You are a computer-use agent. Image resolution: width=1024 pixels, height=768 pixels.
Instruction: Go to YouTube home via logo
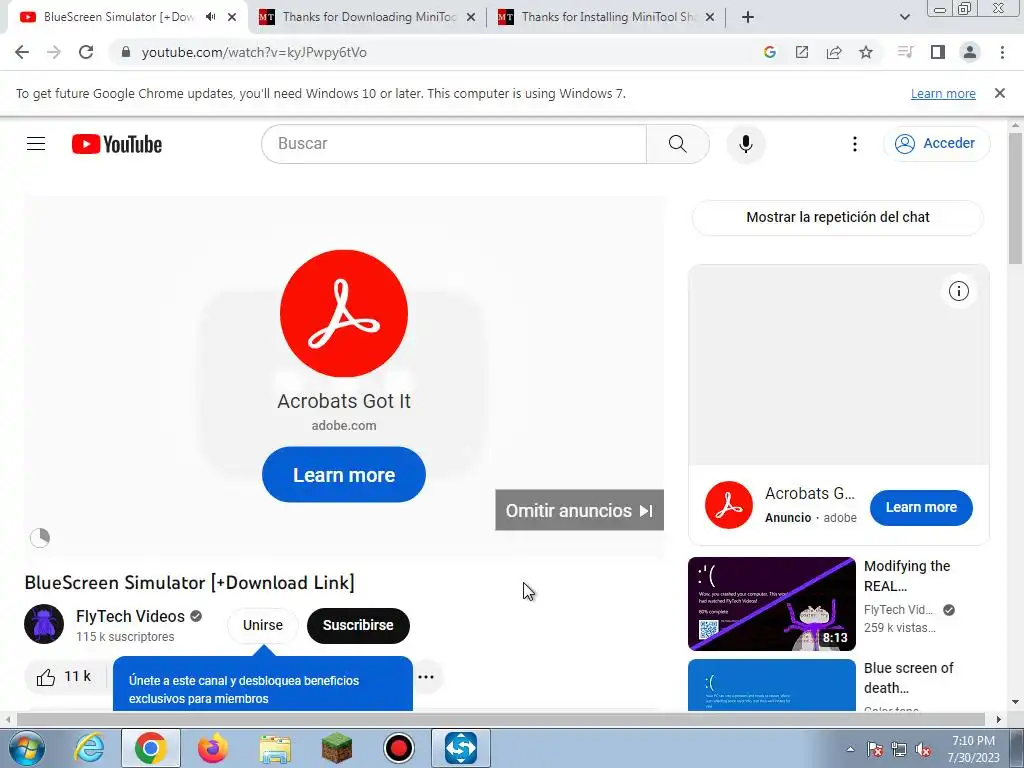coord(117,144)
